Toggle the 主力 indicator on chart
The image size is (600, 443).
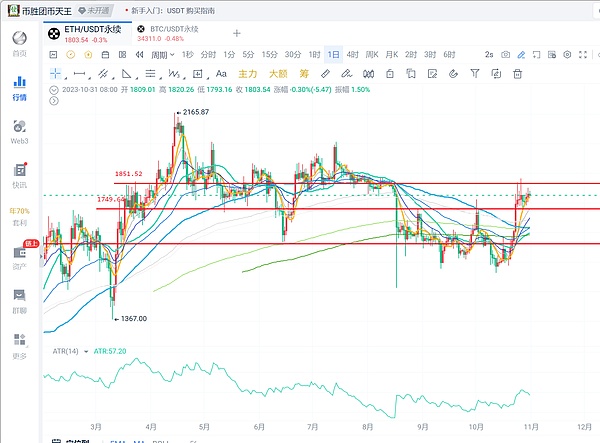[247, 74]
